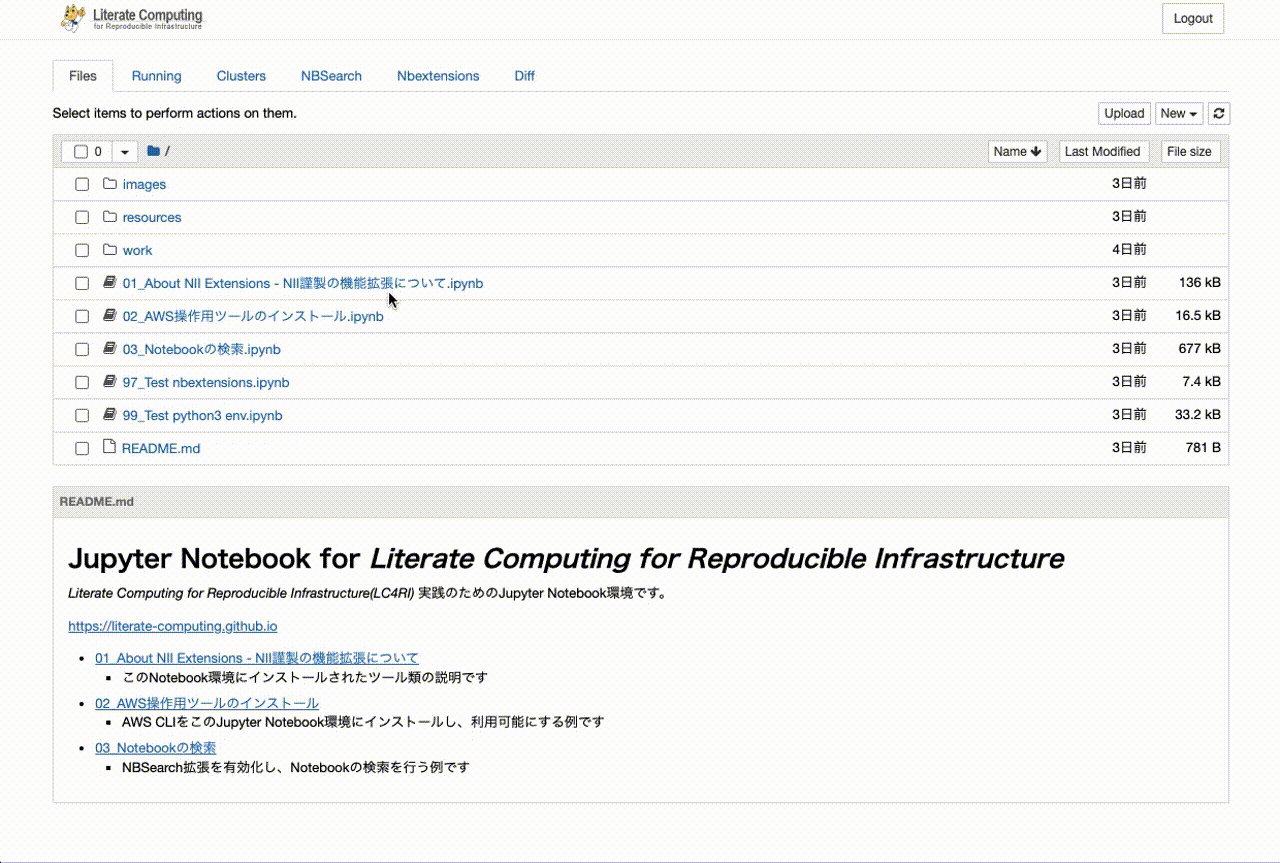Open README.md from the file list

point(161,448)
